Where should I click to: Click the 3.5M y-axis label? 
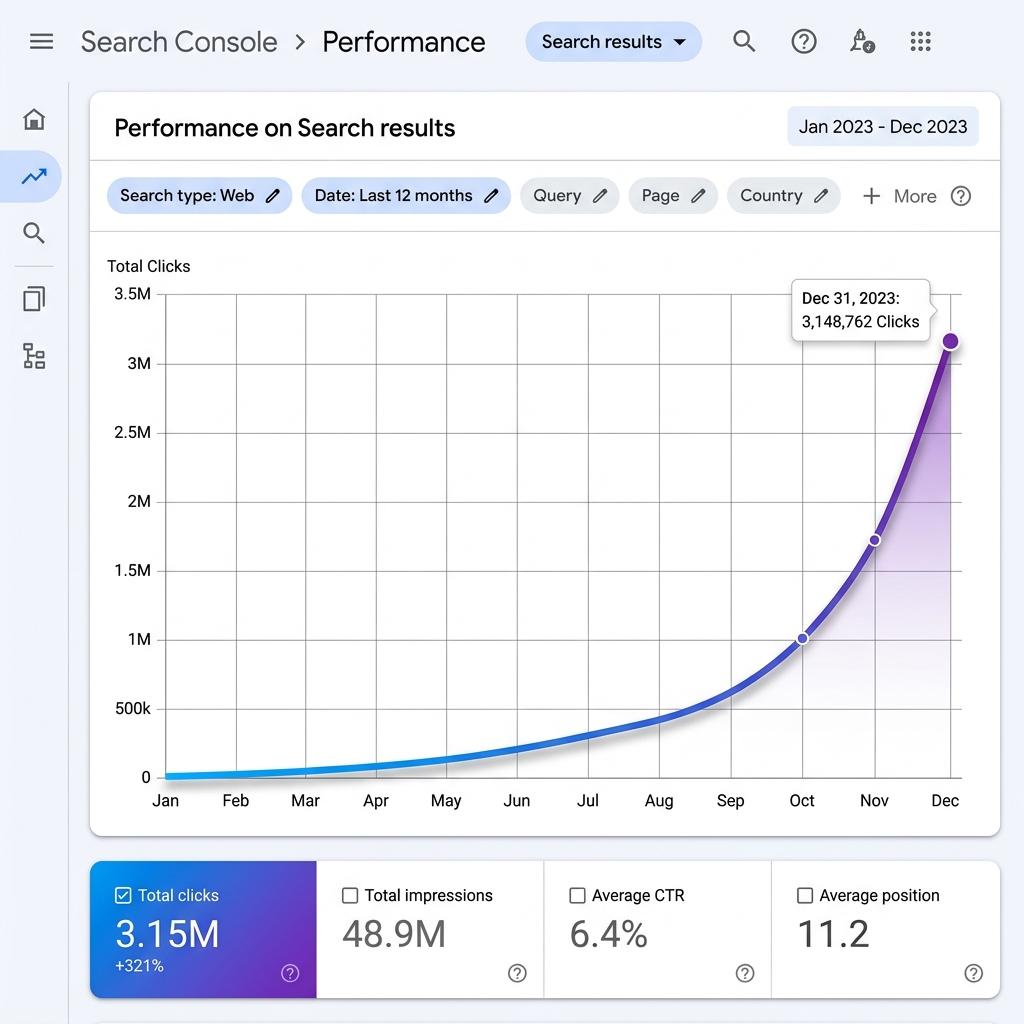132,294
